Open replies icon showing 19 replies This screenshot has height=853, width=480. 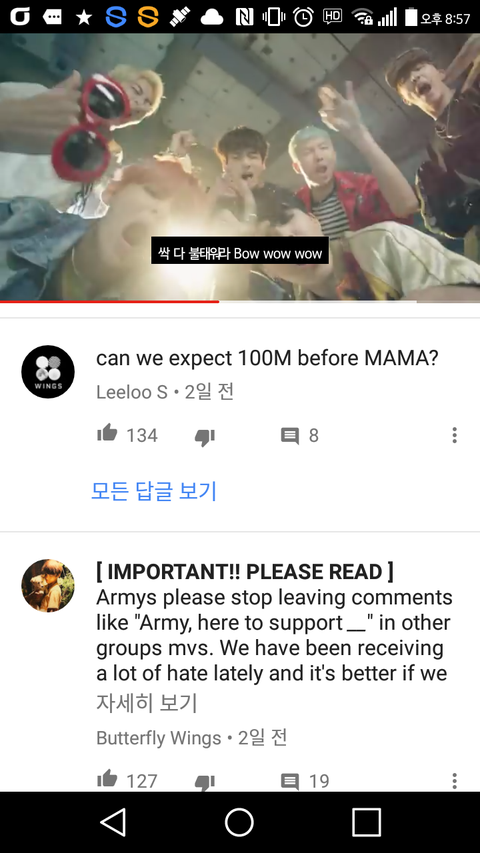(290, 782)
